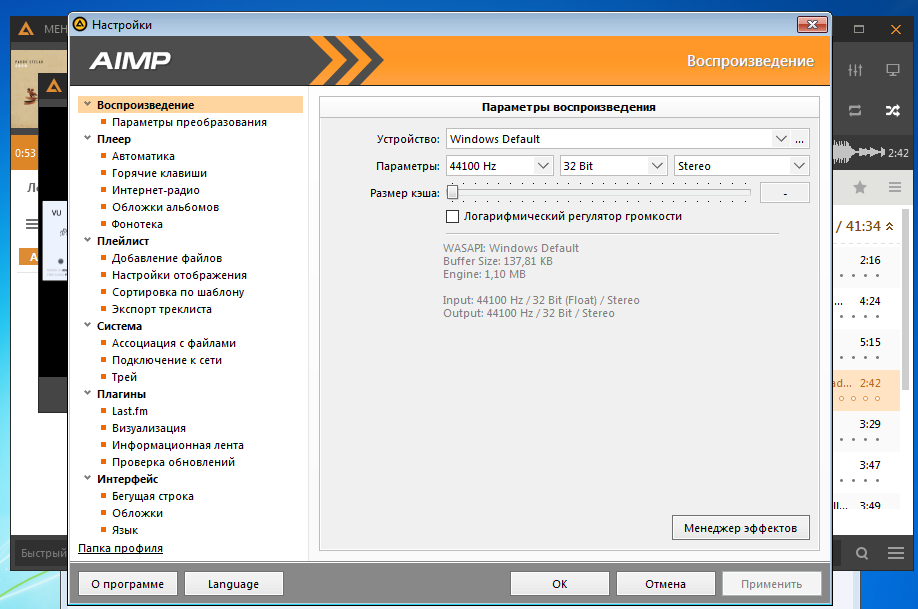This screenshot has width=918, height=609.
Task: Select playlist track with duration 2:16
Action: click(x=866, y=267)
